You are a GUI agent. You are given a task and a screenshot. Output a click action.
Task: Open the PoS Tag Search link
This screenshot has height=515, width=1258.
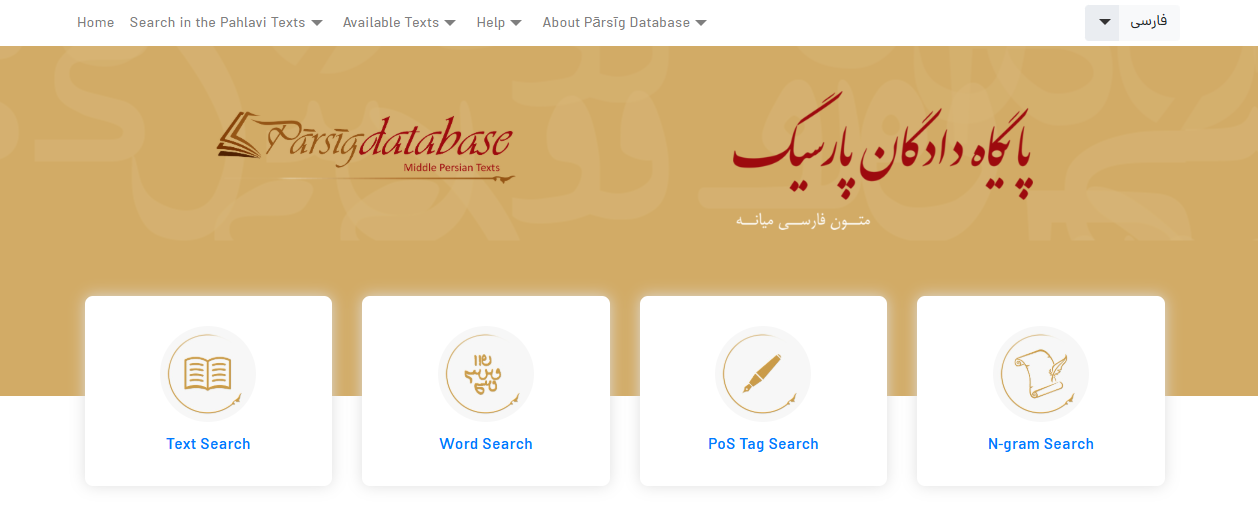click(763, 444)
